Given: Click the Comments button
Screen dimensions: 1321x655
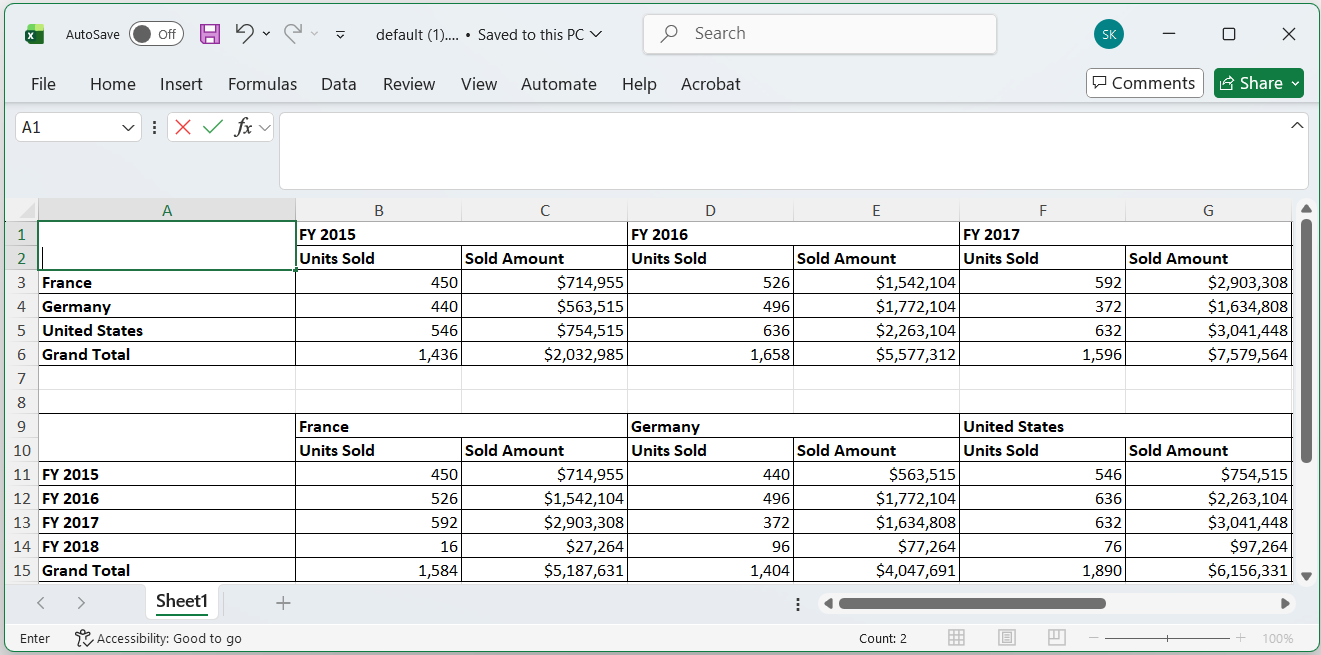Looking at the screenshot, I should (1144, 83).
